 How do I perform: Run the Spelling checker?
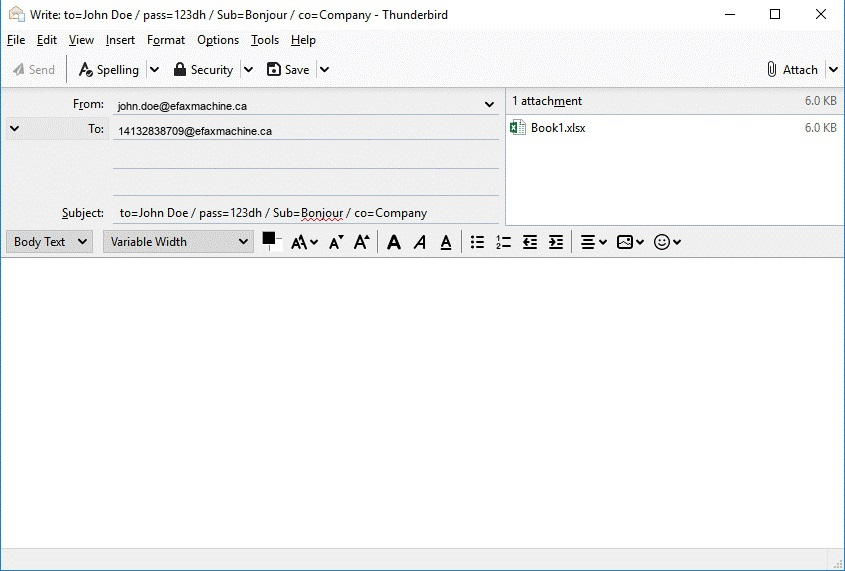tap(108, 69)
